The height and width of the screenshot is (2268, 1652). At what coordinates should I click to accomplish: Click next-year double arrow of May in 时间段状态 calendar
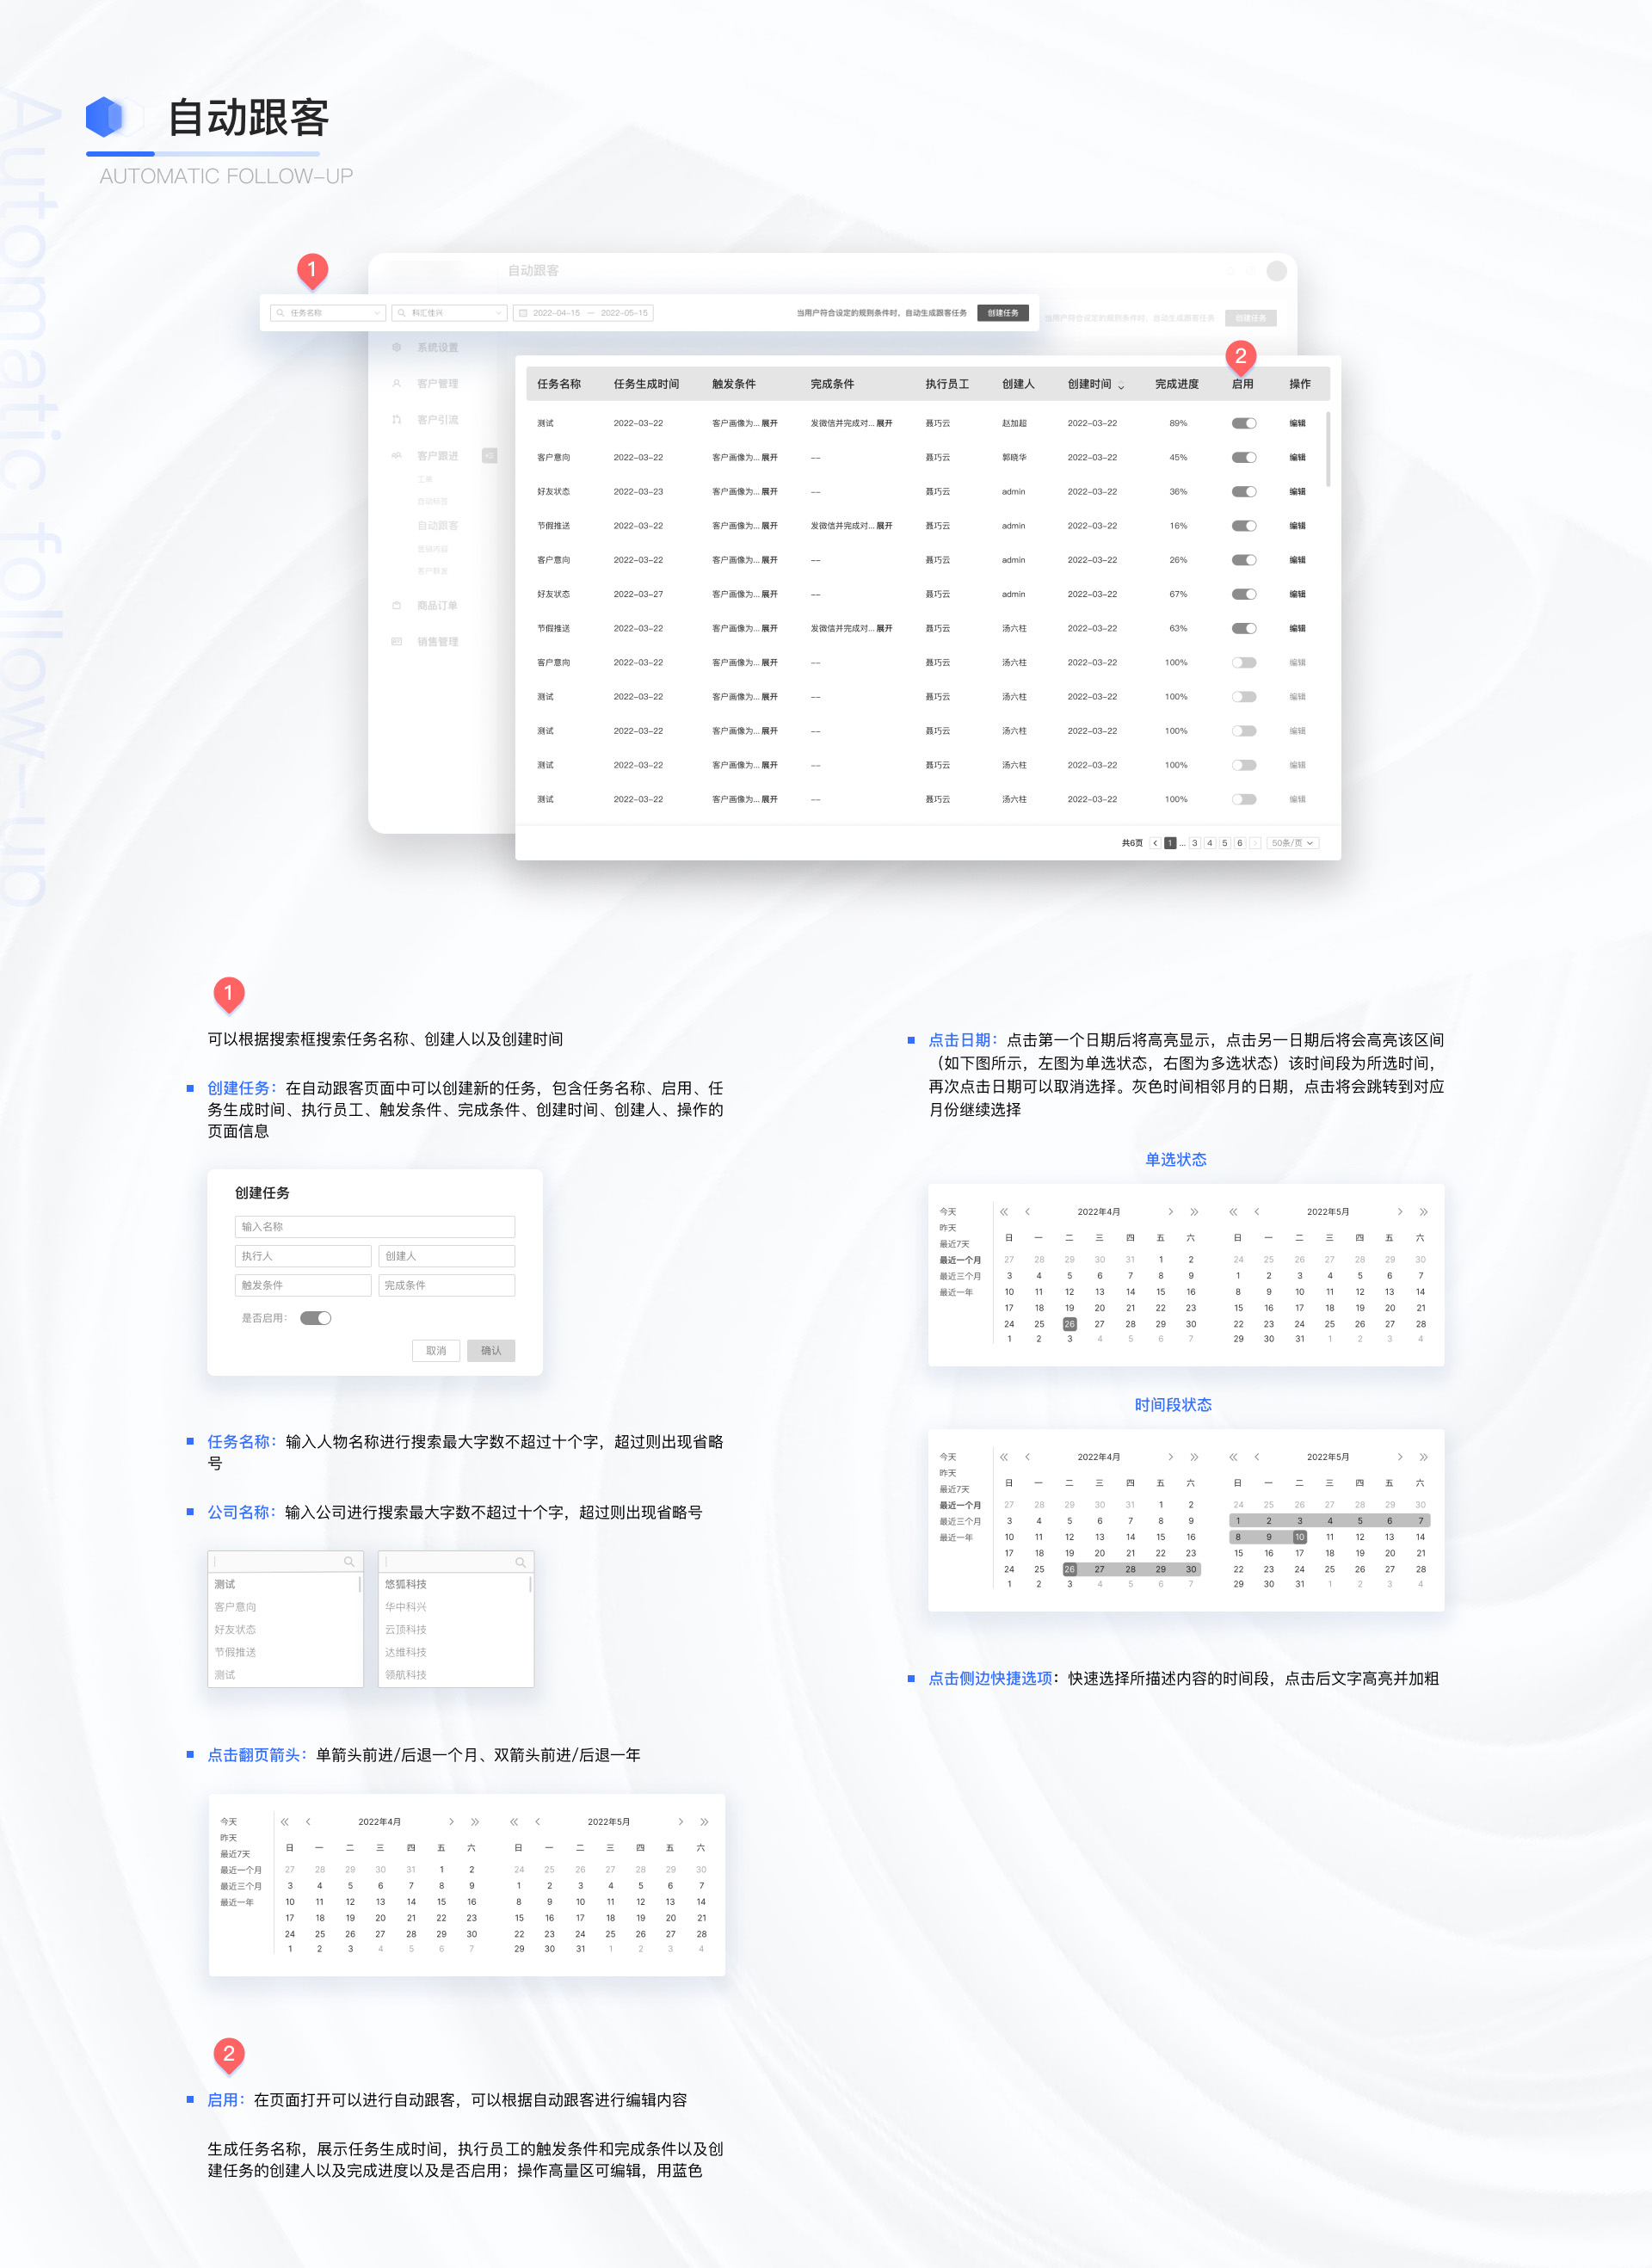pos(1423,1456)
